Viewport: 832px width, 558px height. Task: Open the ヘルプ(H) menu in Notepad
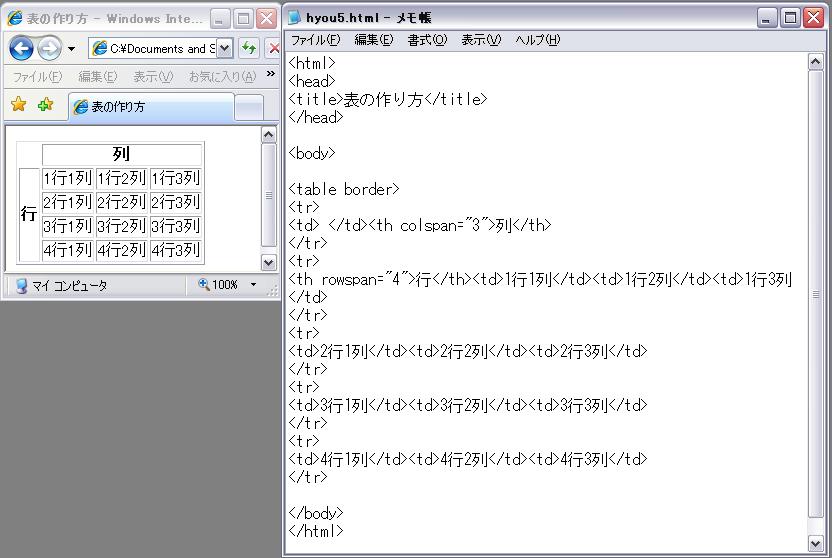click(538, 40)
